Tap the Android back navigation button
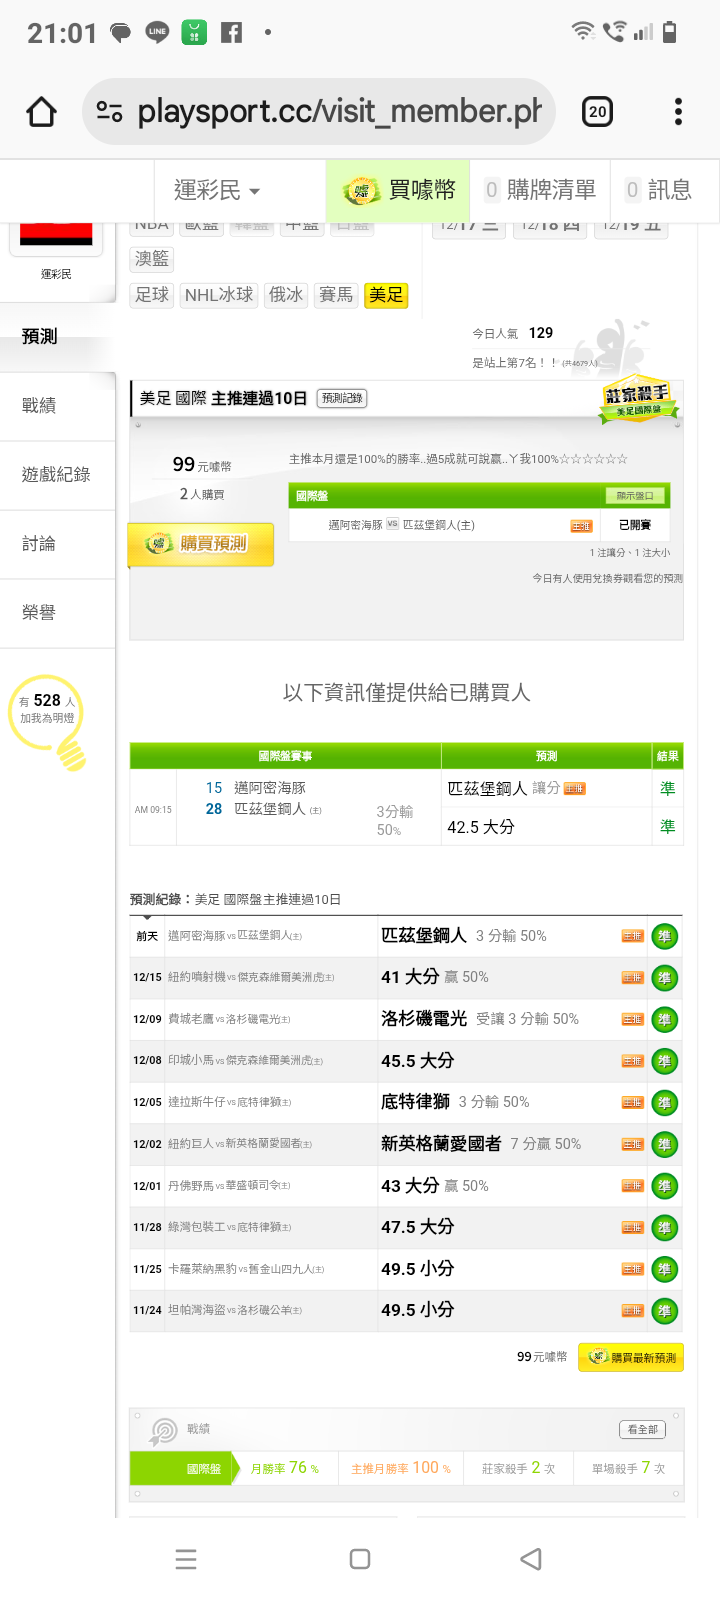Screen dimensions: 720x1600 point(531,1559)
